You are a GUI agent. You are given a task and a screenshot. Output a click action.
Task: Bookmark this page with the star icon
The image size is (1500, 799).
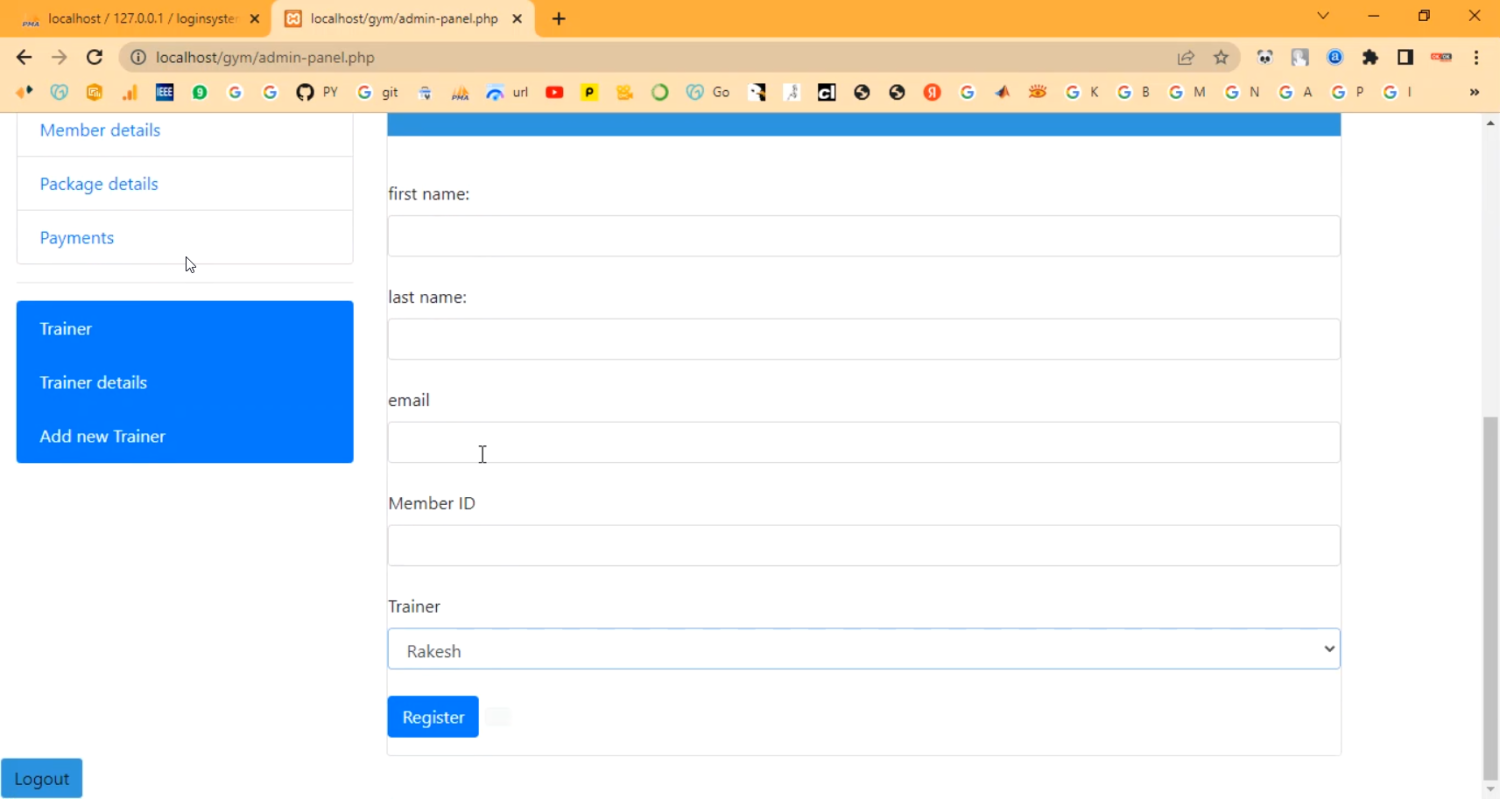1221,57
